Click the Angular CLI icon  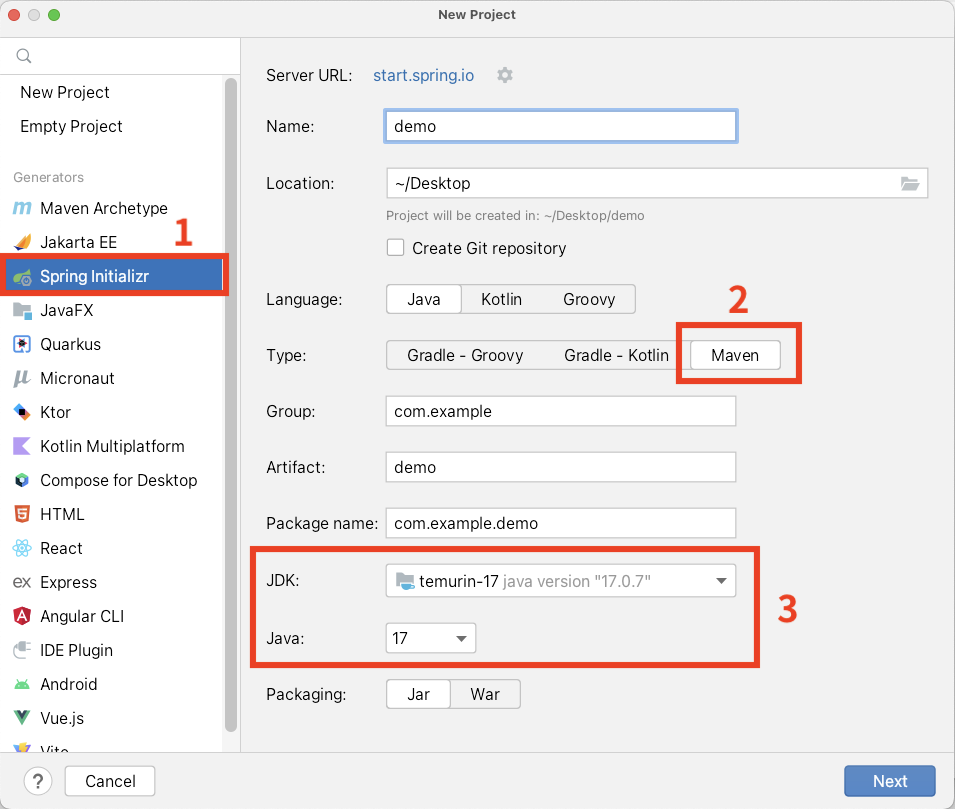coord(22,616)
